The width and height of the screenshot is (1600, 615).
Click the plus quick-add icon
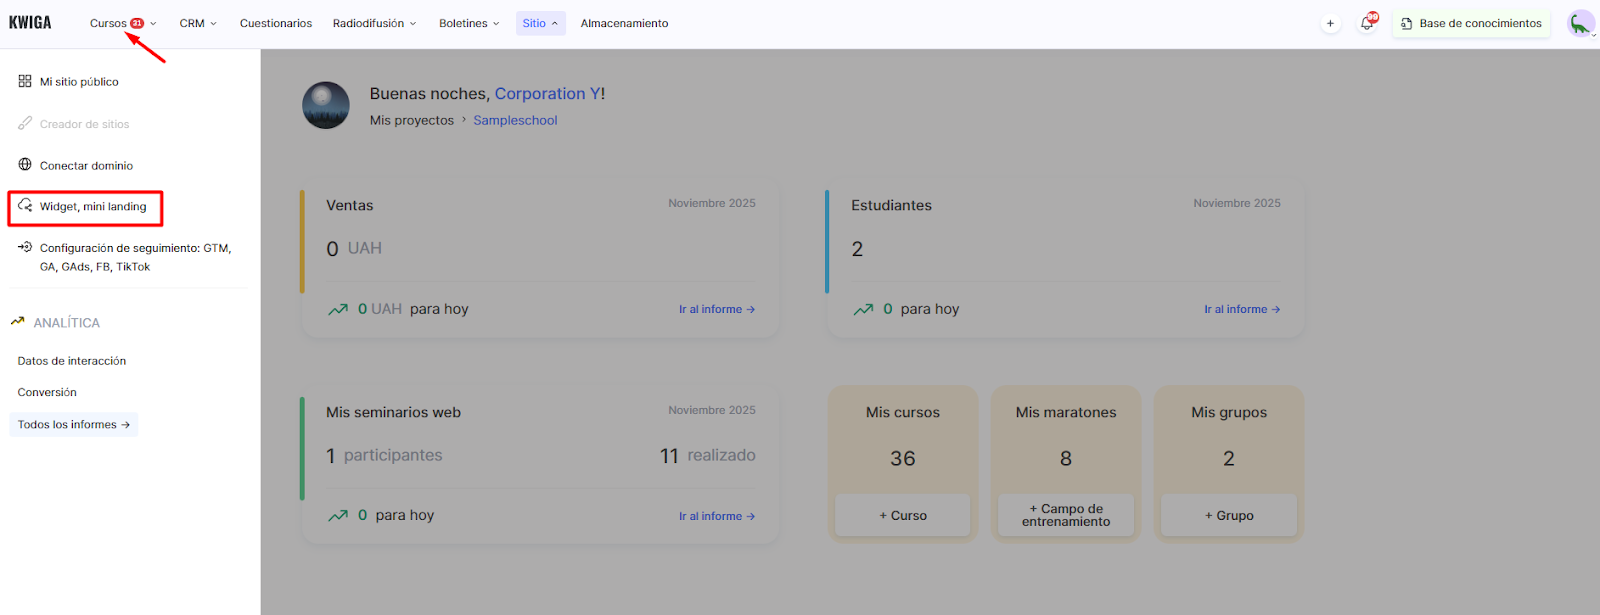[1330, 23]
